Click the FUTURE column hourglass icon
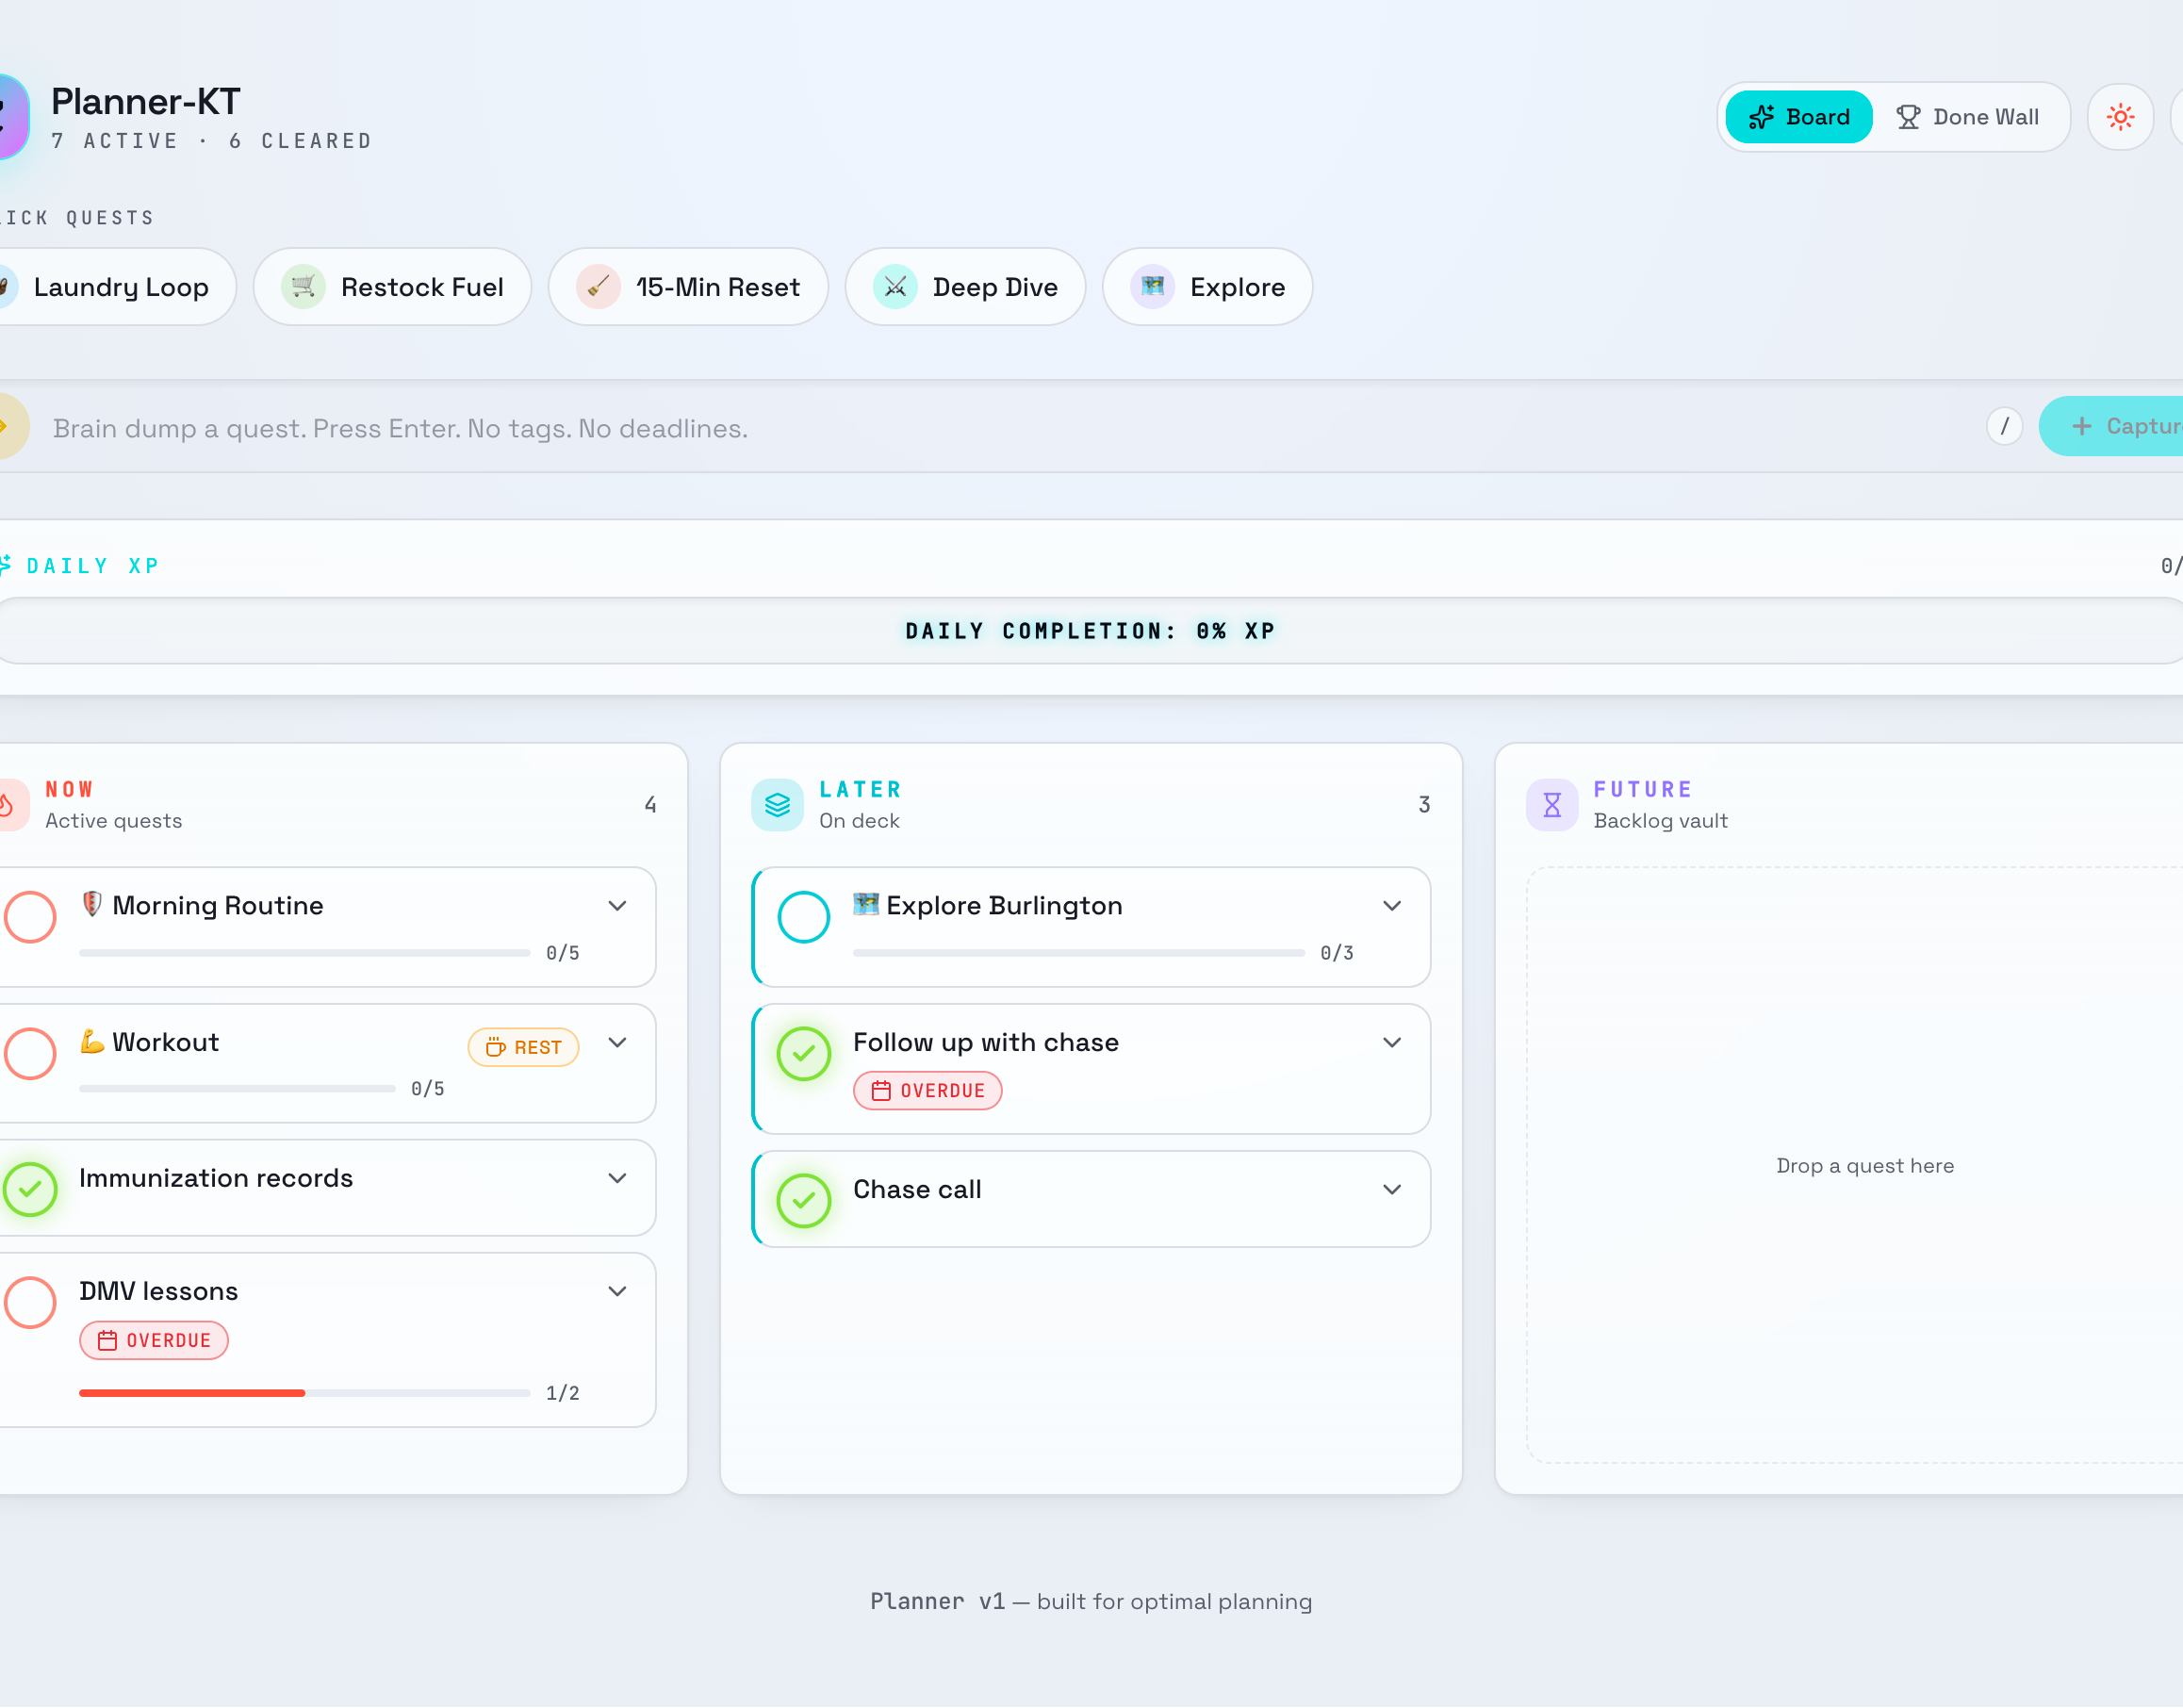The height and width of the screenshot is (1708, 2183). click(x=1551, y=805)
